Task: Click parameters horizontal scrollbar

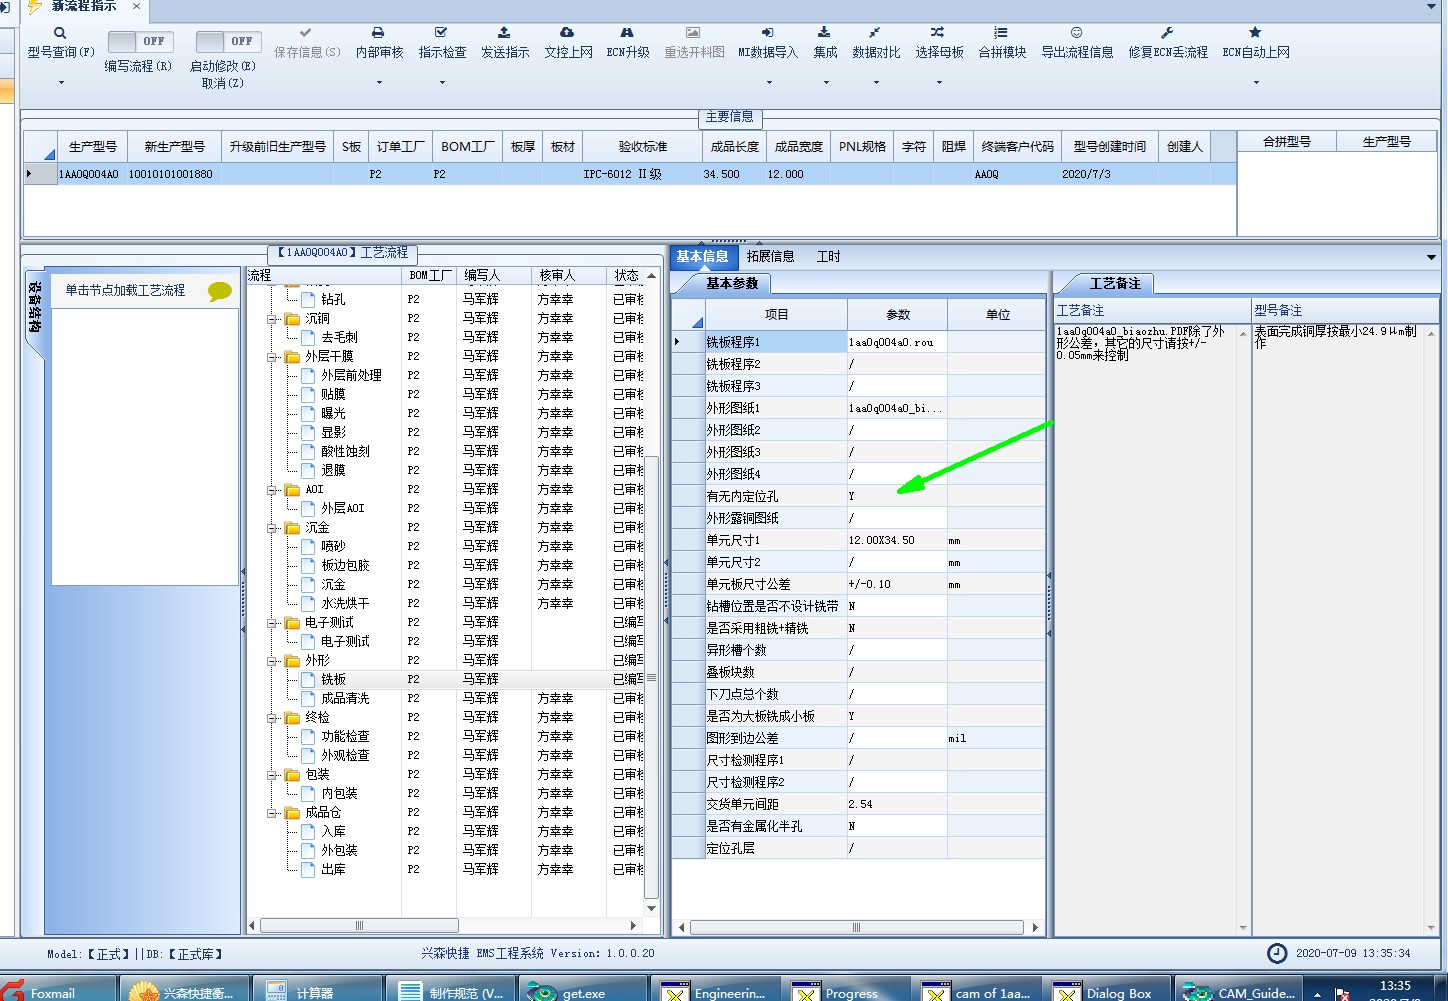Action: pos(857,928)
